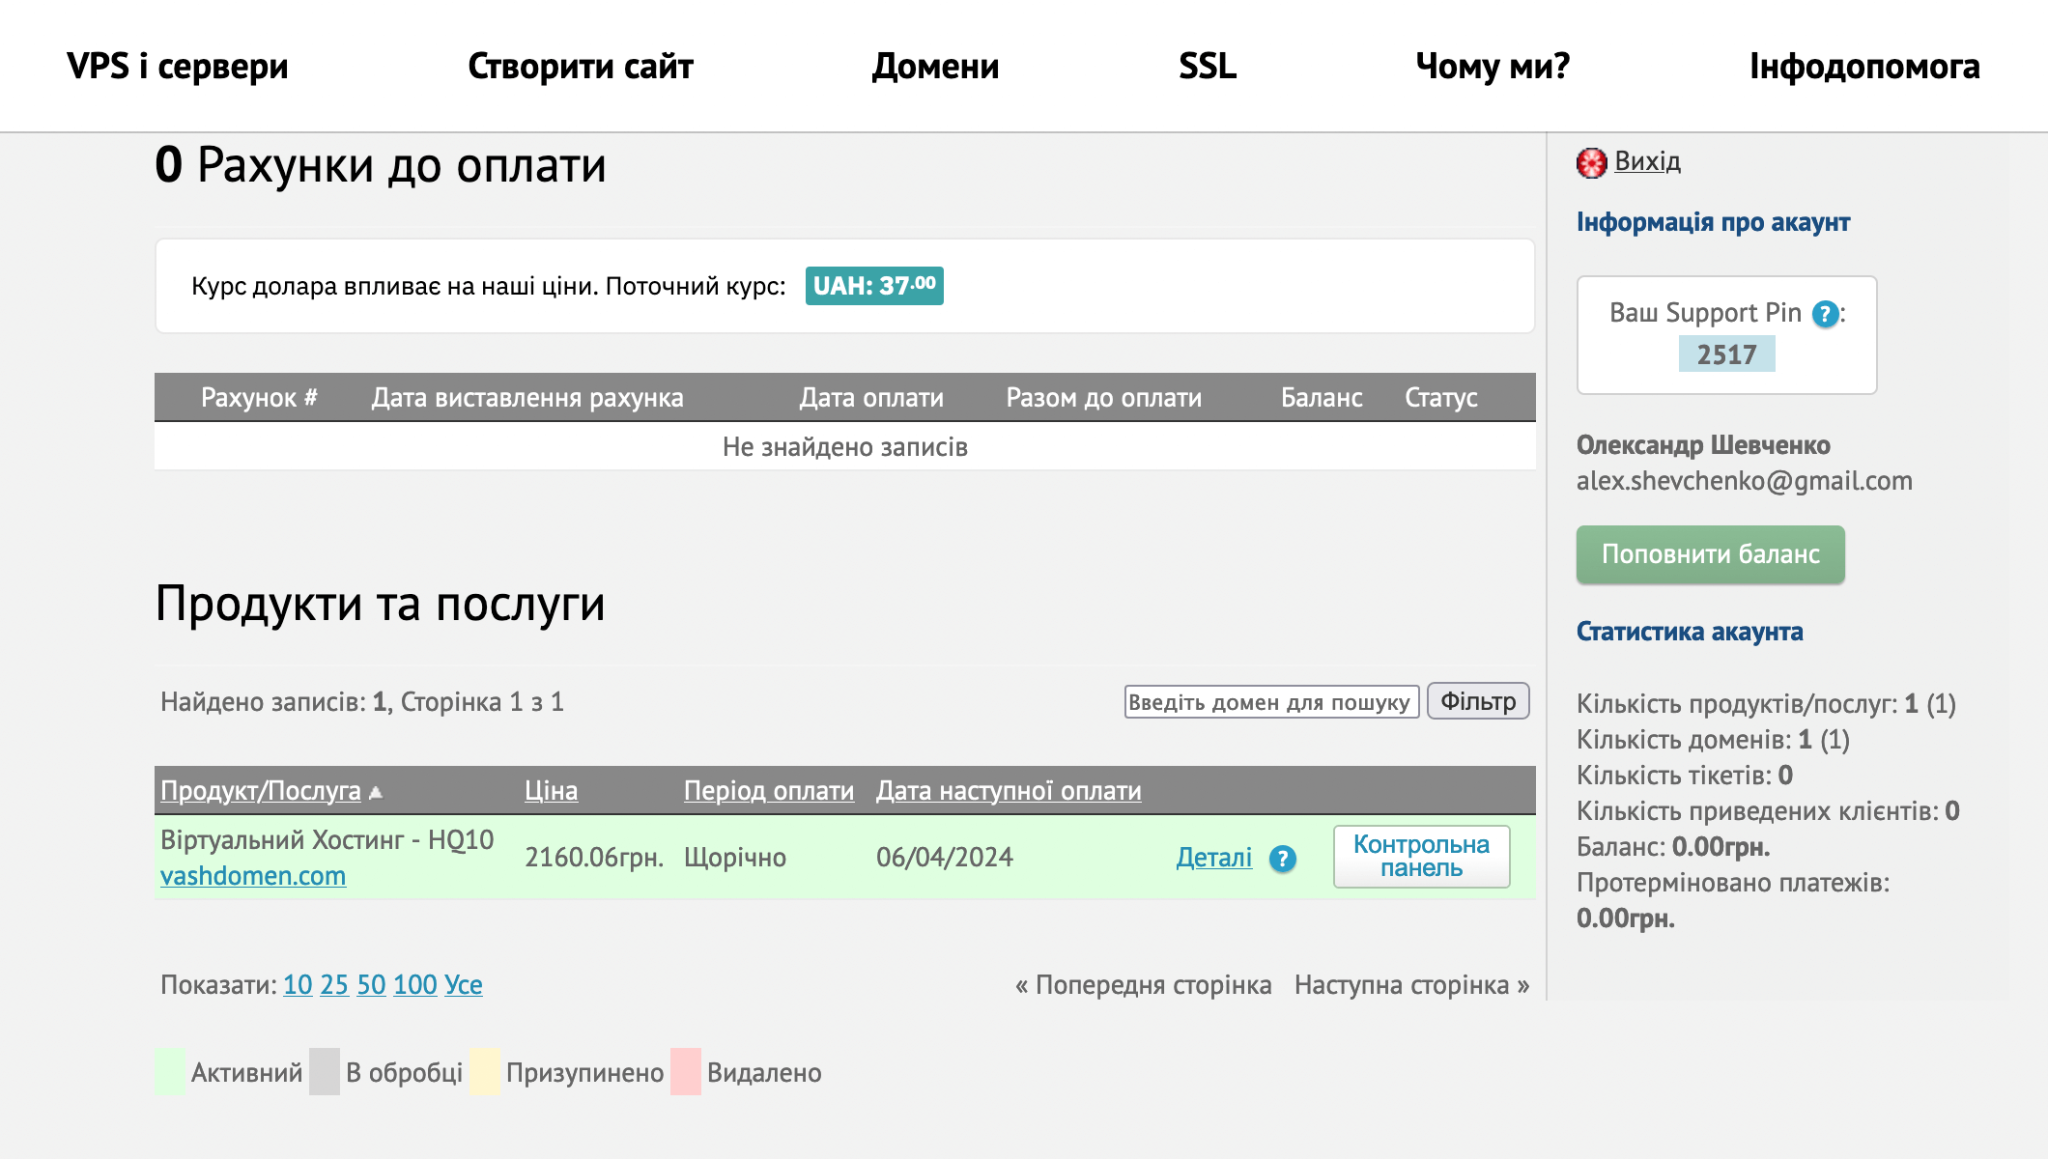
Task: Click the domain search input field
Action: coord(1271,701)
